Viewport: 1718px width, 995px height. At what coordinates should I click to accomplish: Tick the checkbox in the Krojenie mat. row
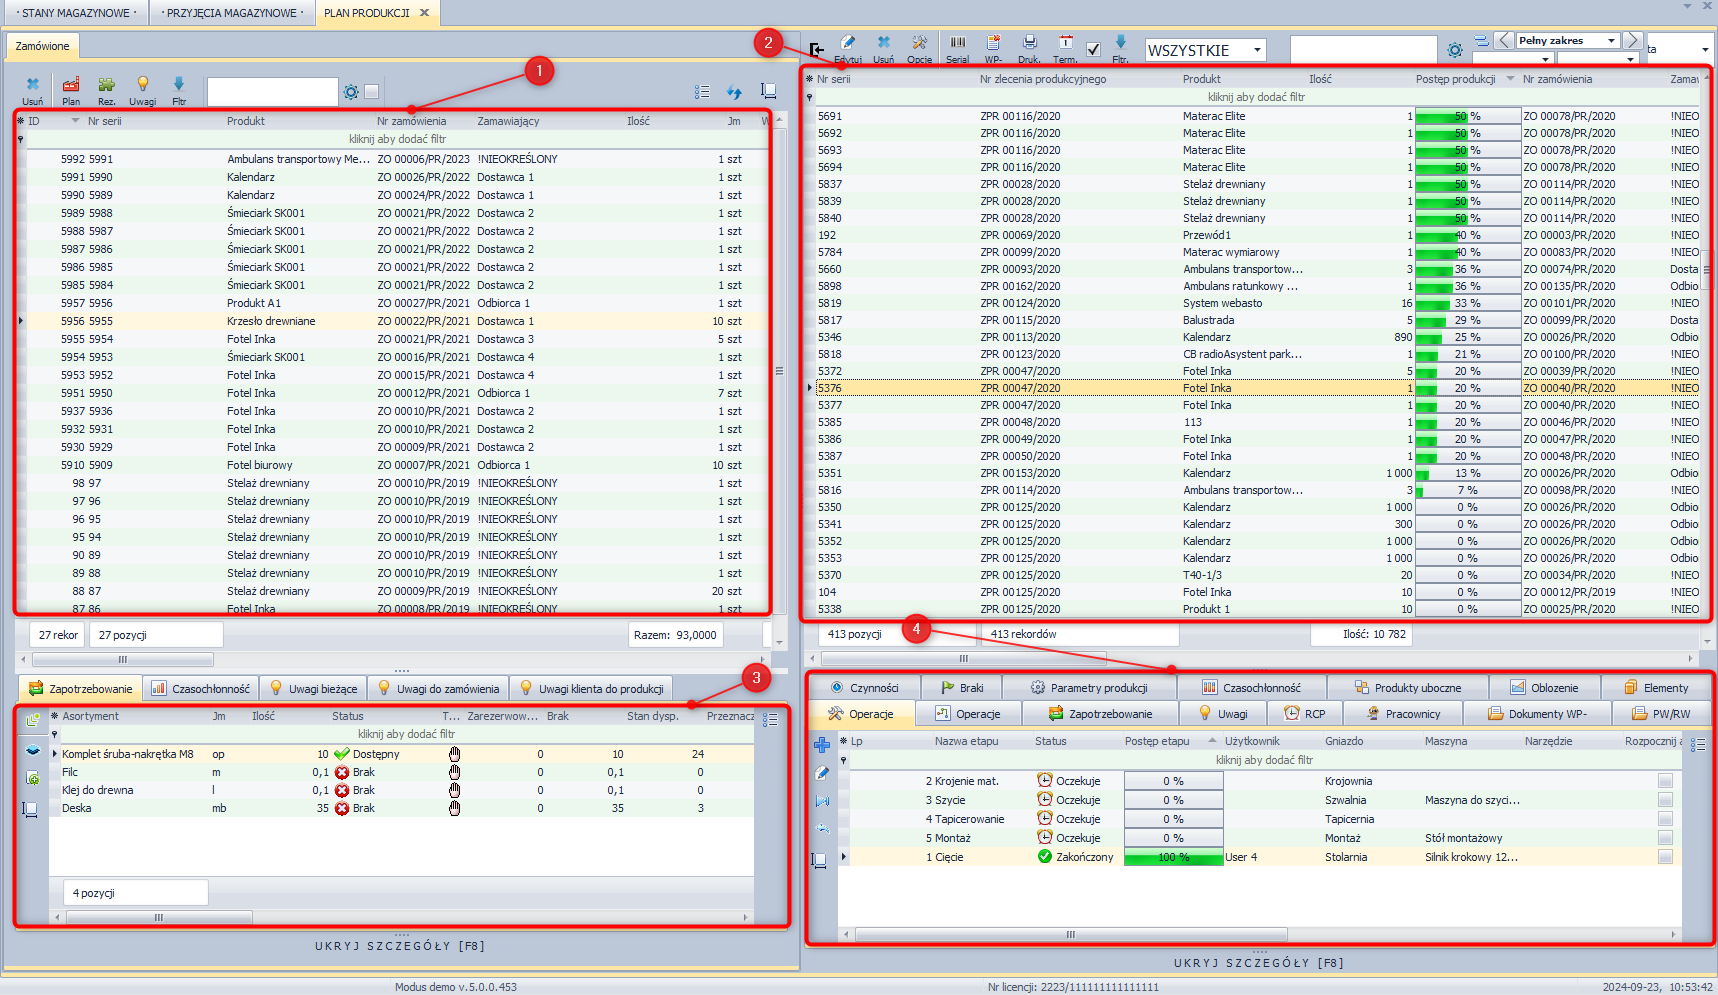pos(1665,781)
